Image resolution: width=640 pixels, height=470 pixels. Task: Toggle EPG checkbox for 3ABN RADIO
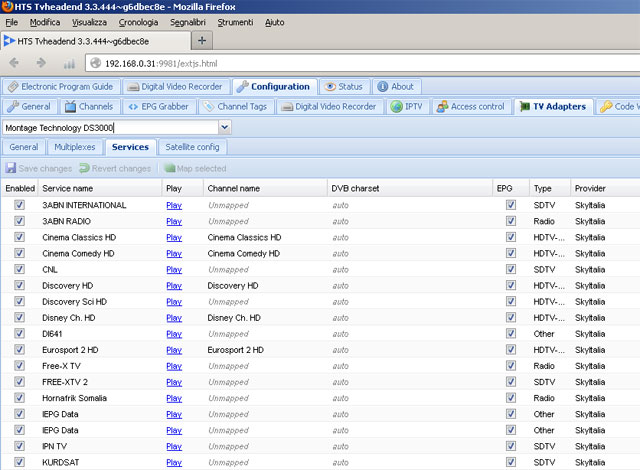(511, 221)
